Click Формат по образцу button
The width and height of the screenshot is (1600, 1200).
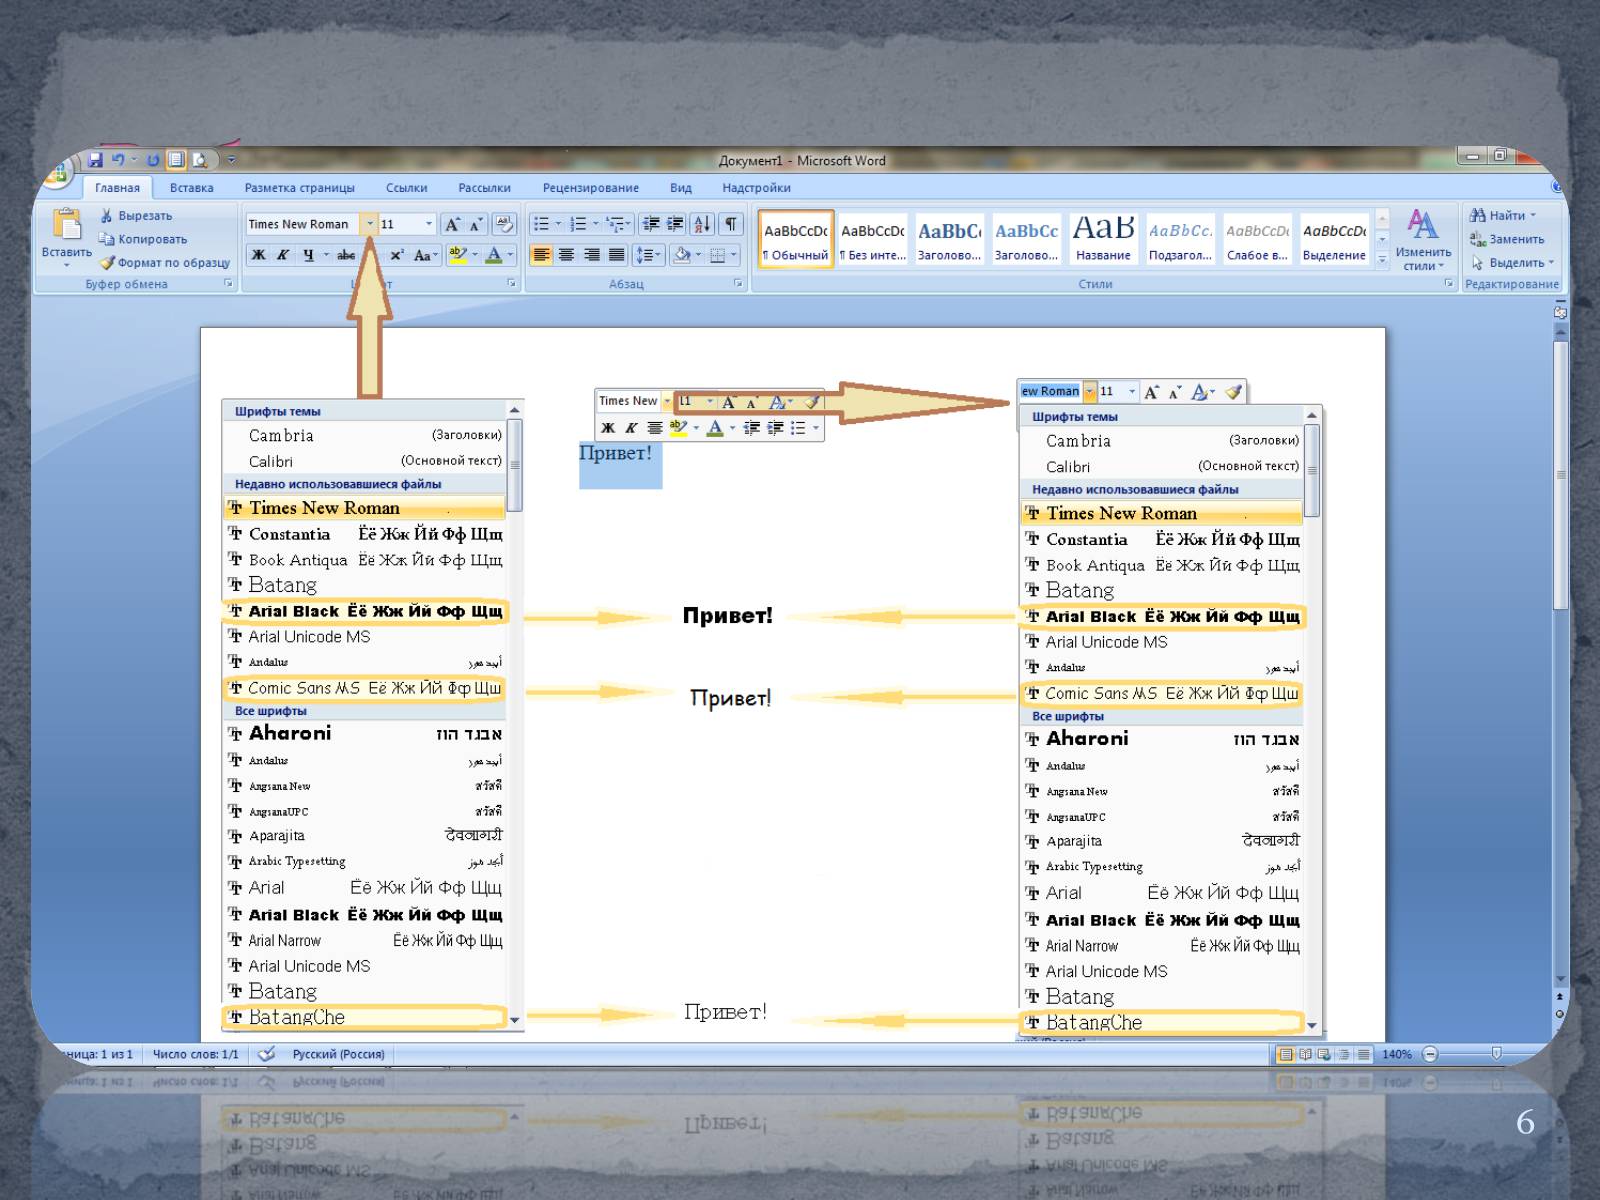pyautogui.click(x=165, y=263)
